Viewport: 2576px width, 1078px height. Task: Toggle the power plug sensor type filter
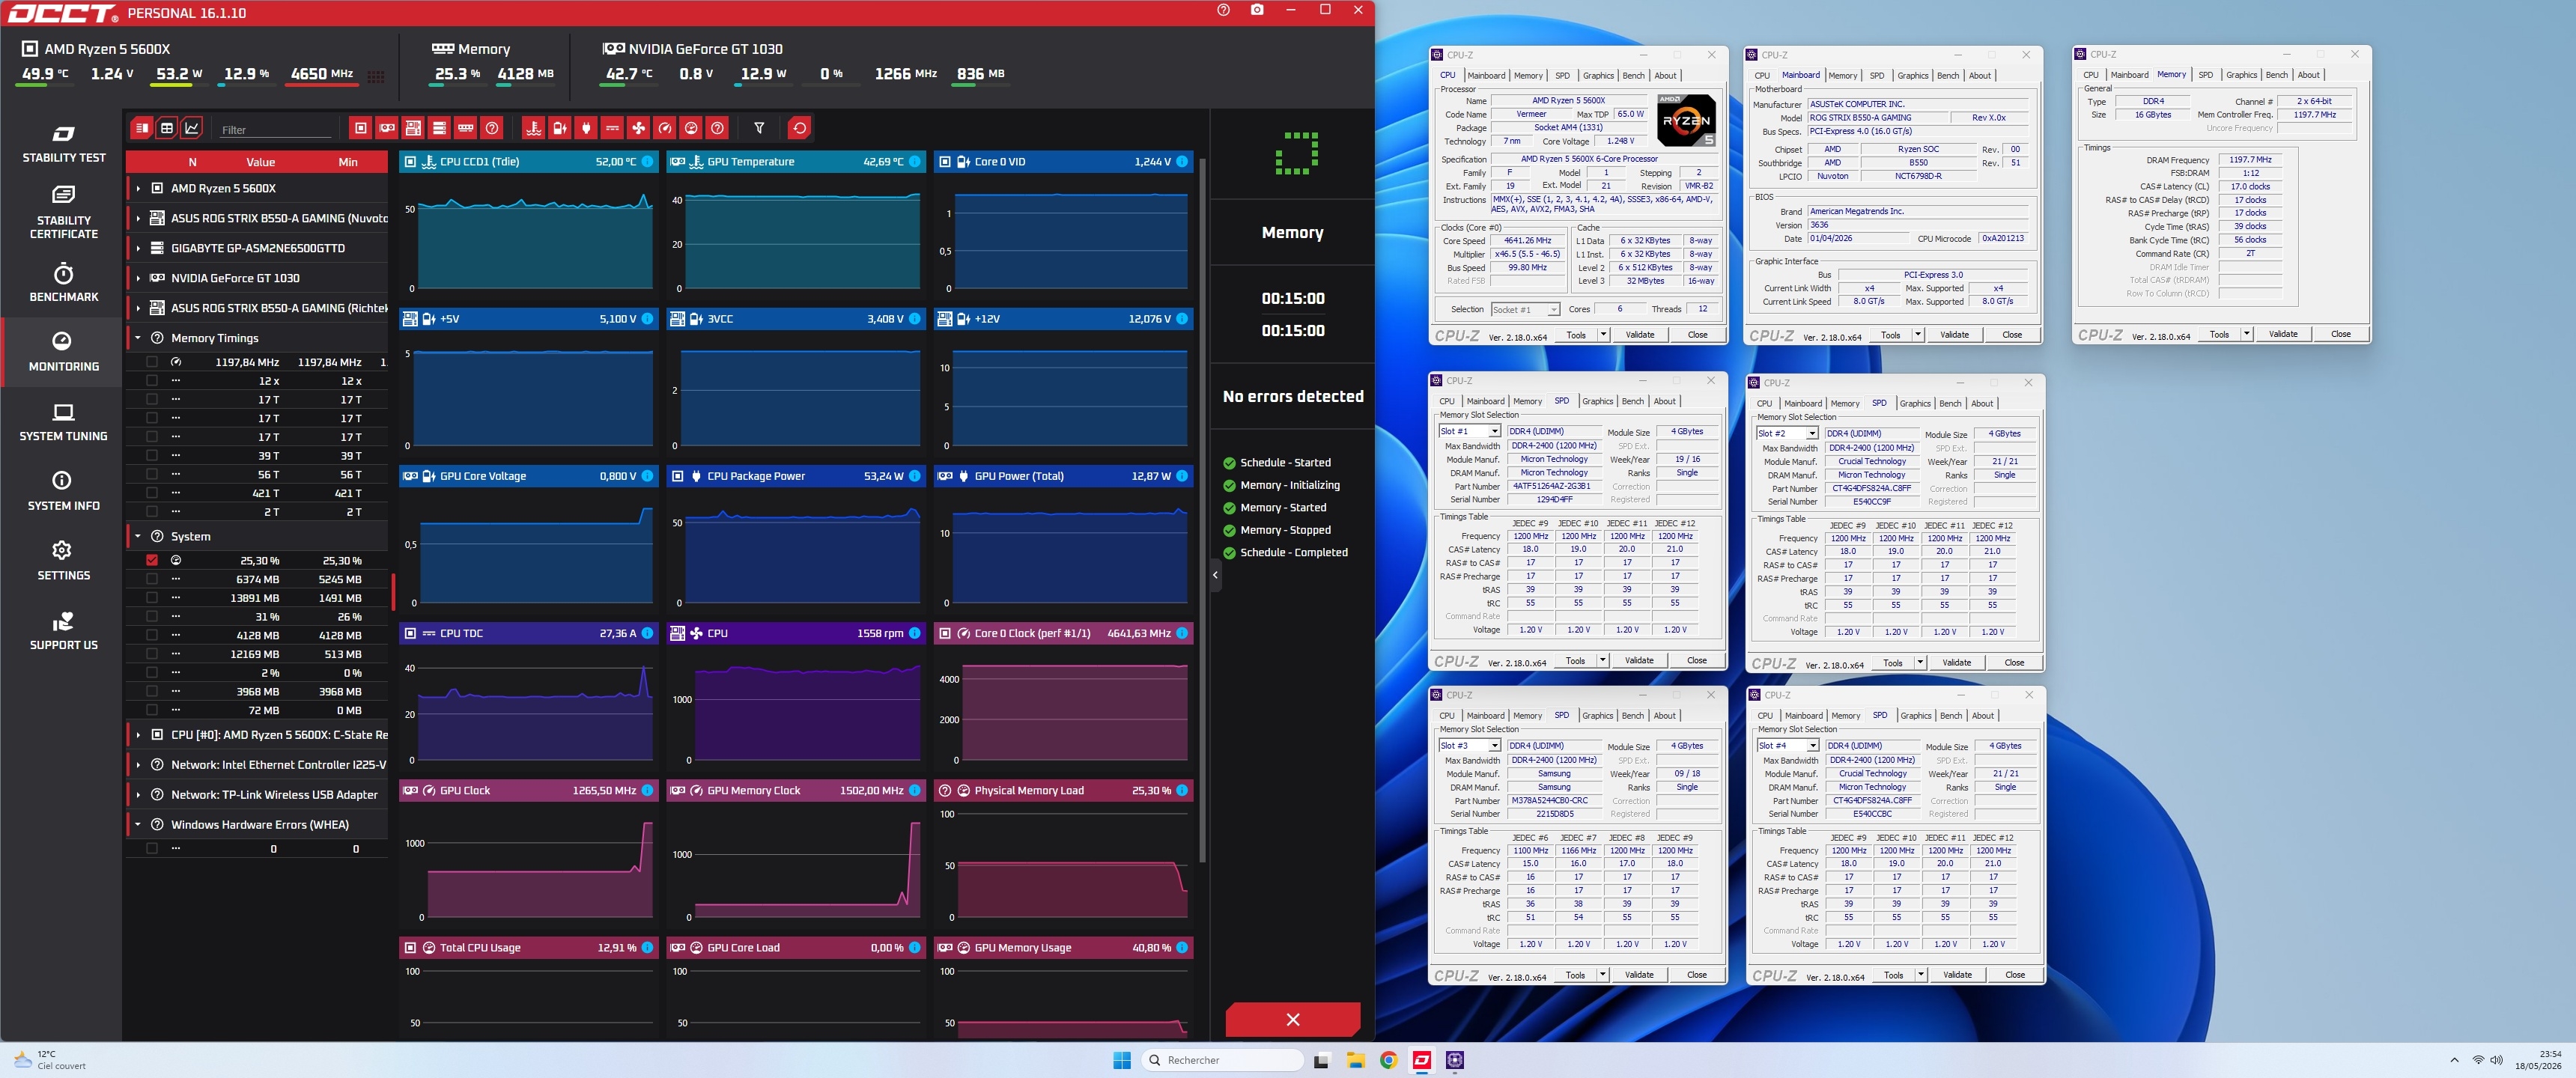pos(586,128)
